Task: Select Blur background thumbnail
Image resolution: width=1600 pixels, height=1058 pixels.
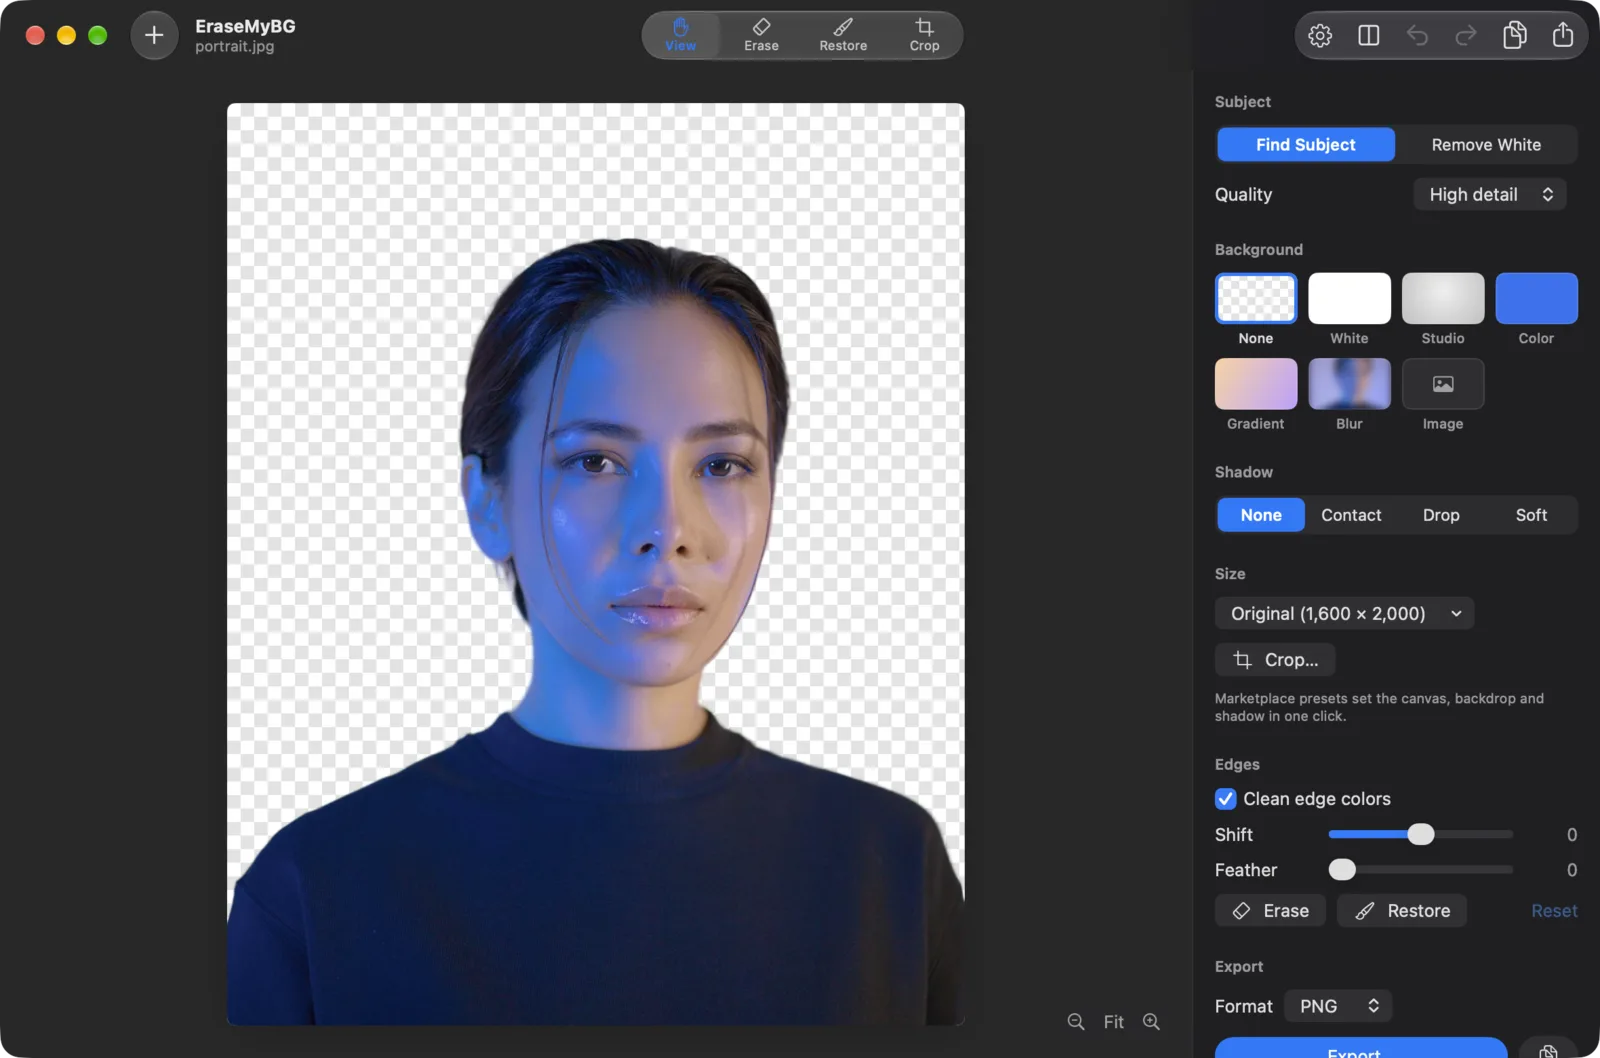Action: point(1349,384)
